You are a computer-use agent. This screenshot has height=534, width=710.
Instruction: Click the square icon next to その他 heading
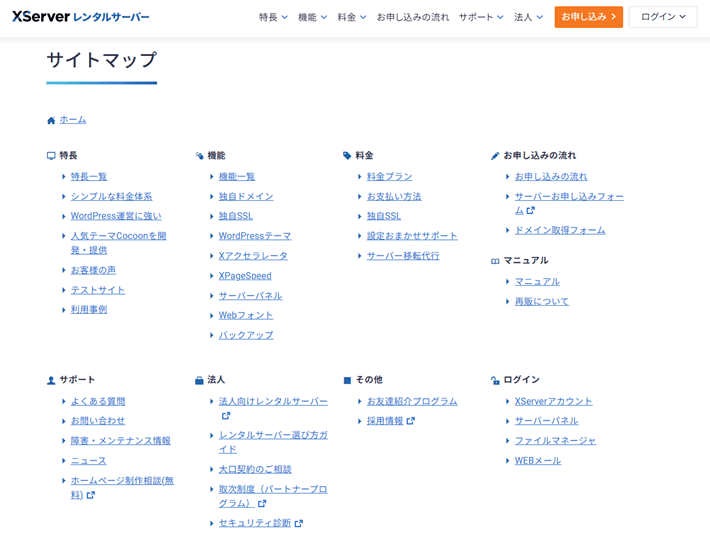pos(347,380)
